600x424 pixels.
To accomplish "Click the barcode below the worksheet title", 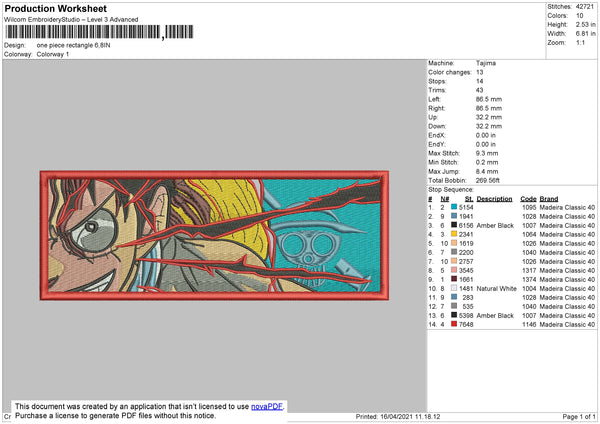I will [x=99, y=32].
